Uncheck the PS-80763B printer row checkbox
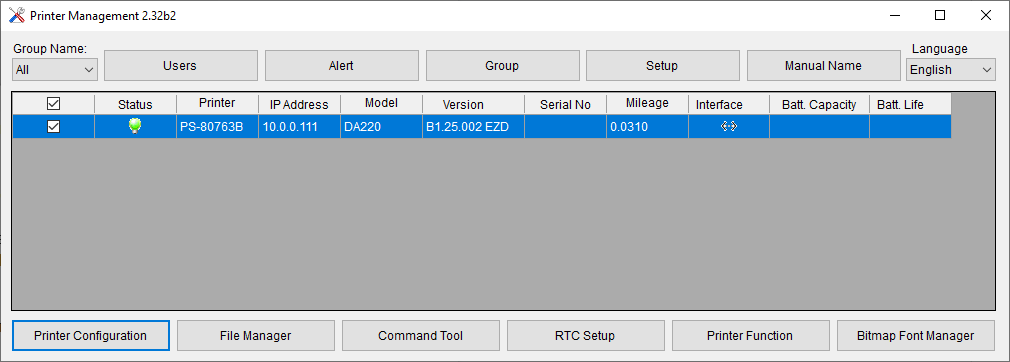Viewport: 1010px width, 362px height. (x=53, y=127)
